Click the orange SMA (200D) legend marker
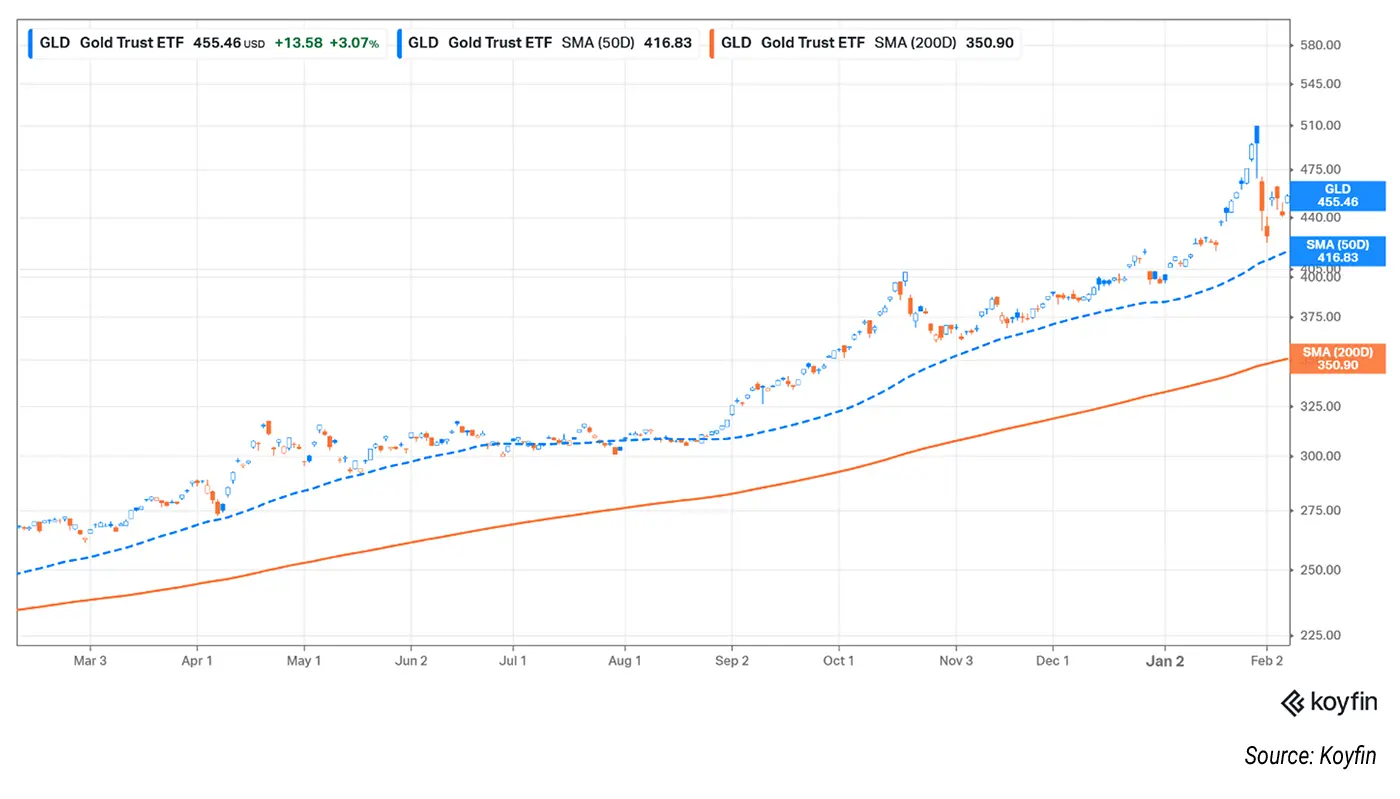1400x799 pixels. click(x=712, y=43)
